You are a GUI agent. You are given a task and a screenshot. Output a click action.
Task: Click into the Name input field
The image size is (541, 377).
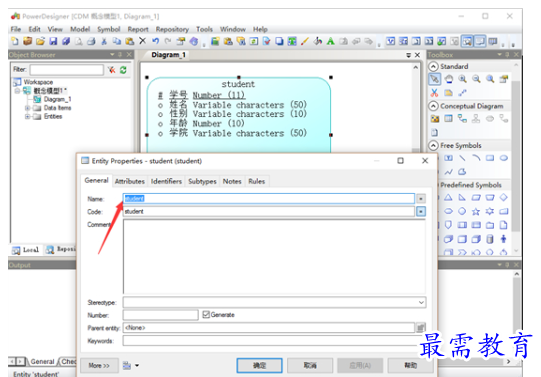coord(269,199)
